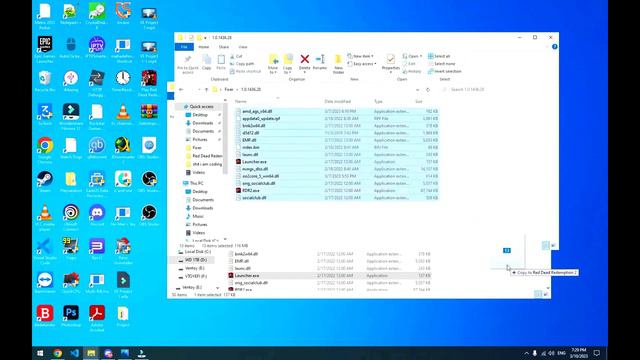This screenshot has height=360, width=640.
Task: Select the TeamViewer desktop shortcut
Action: tap(45, 283)
